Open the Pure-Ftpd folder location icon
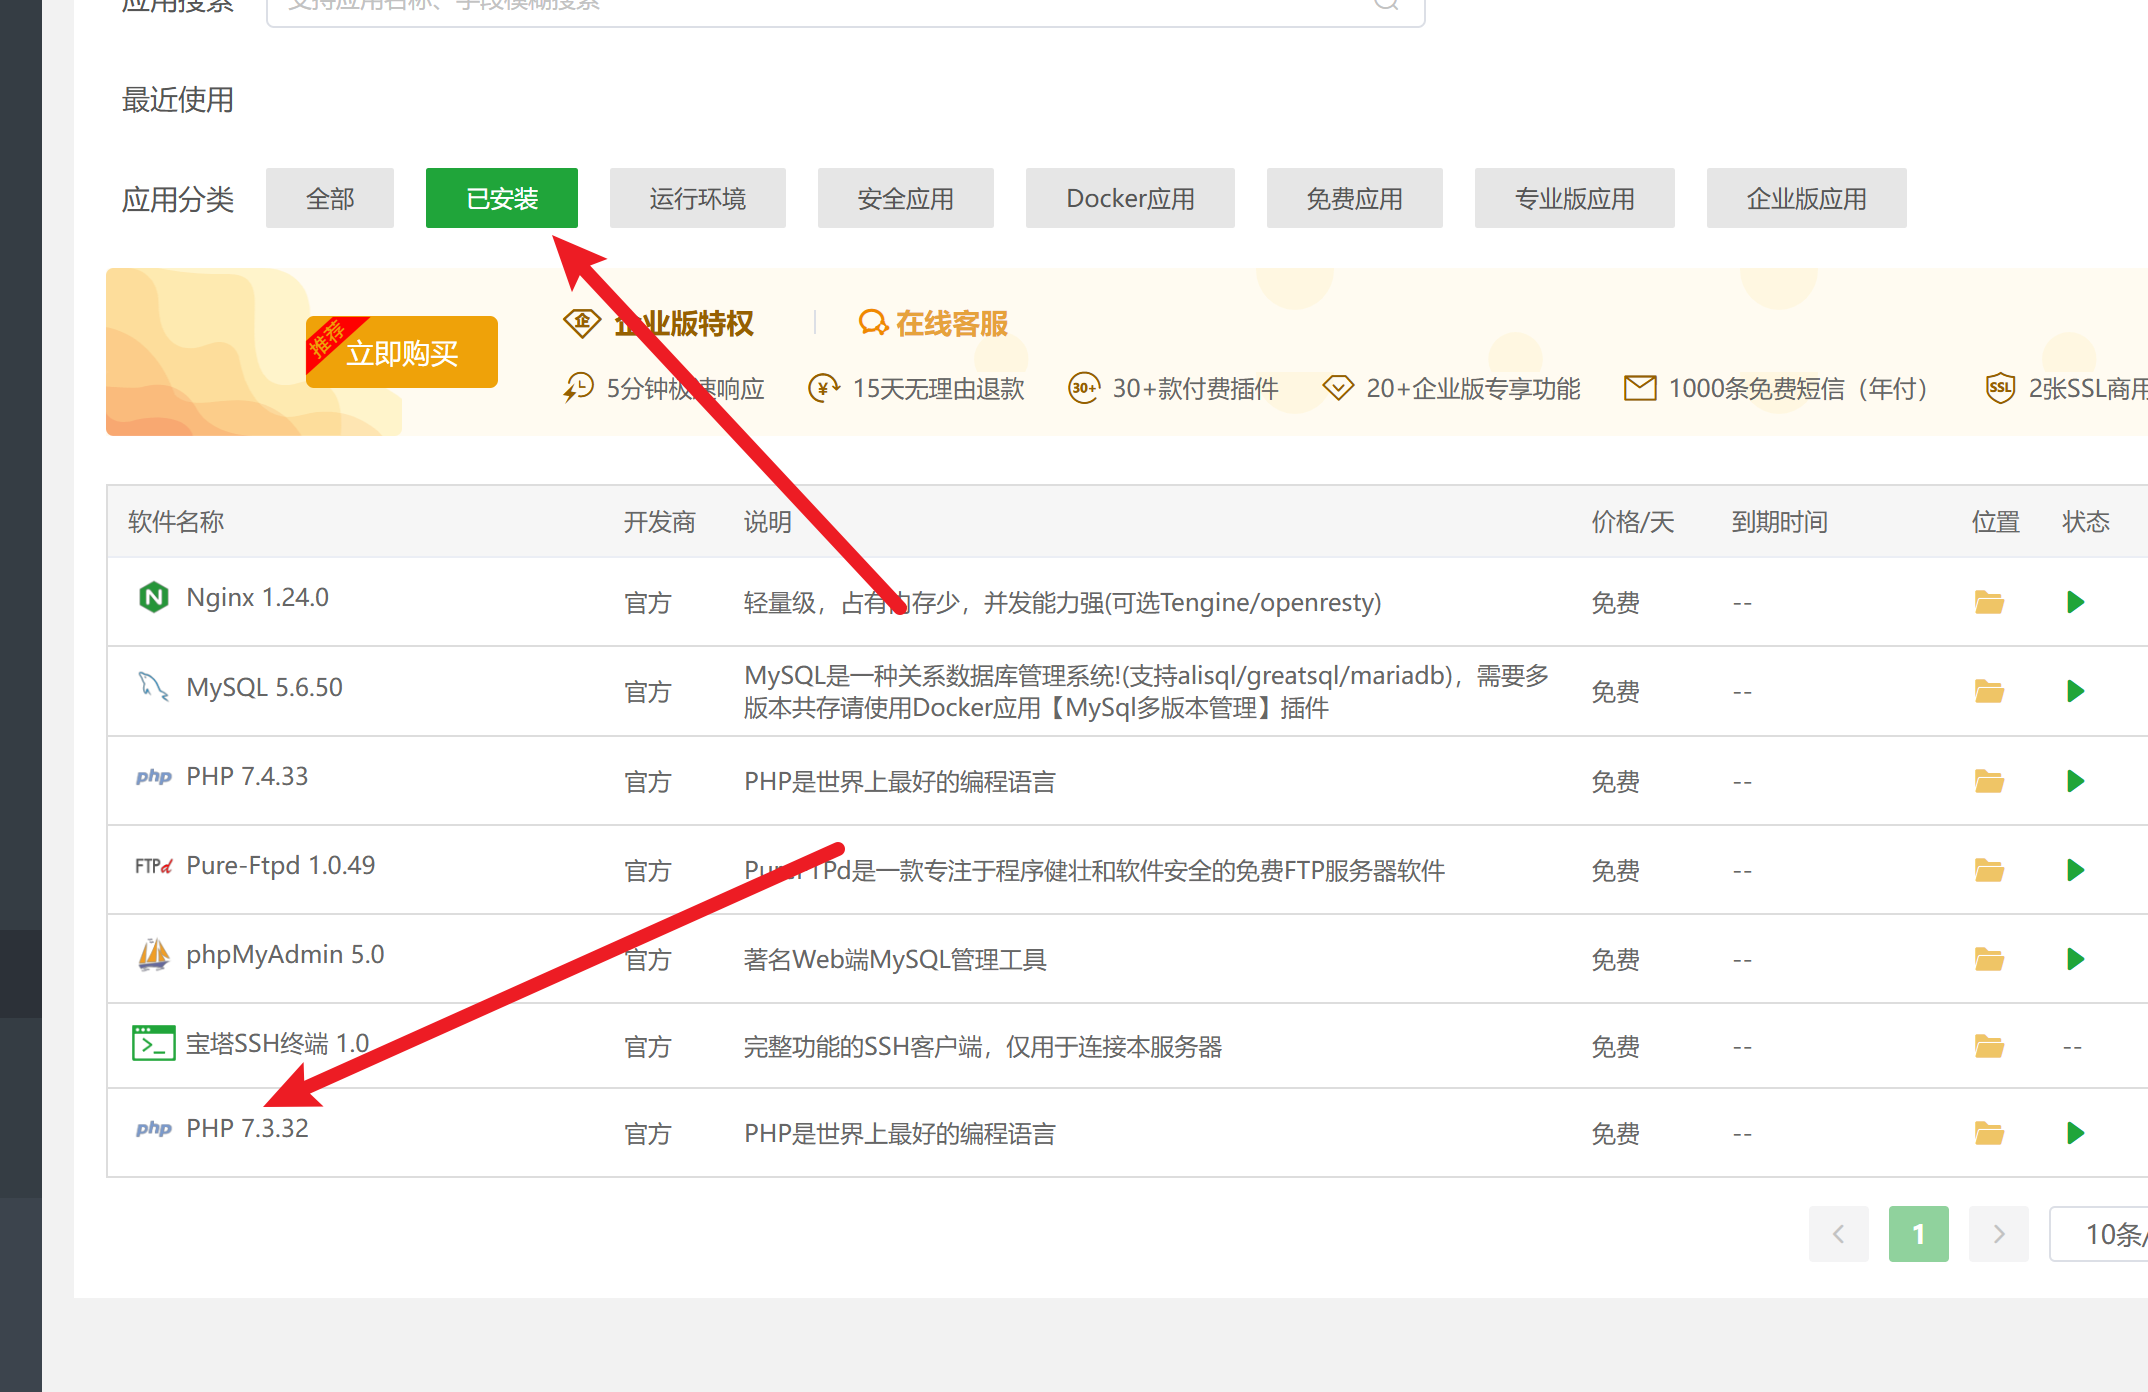 [1989, 870]
